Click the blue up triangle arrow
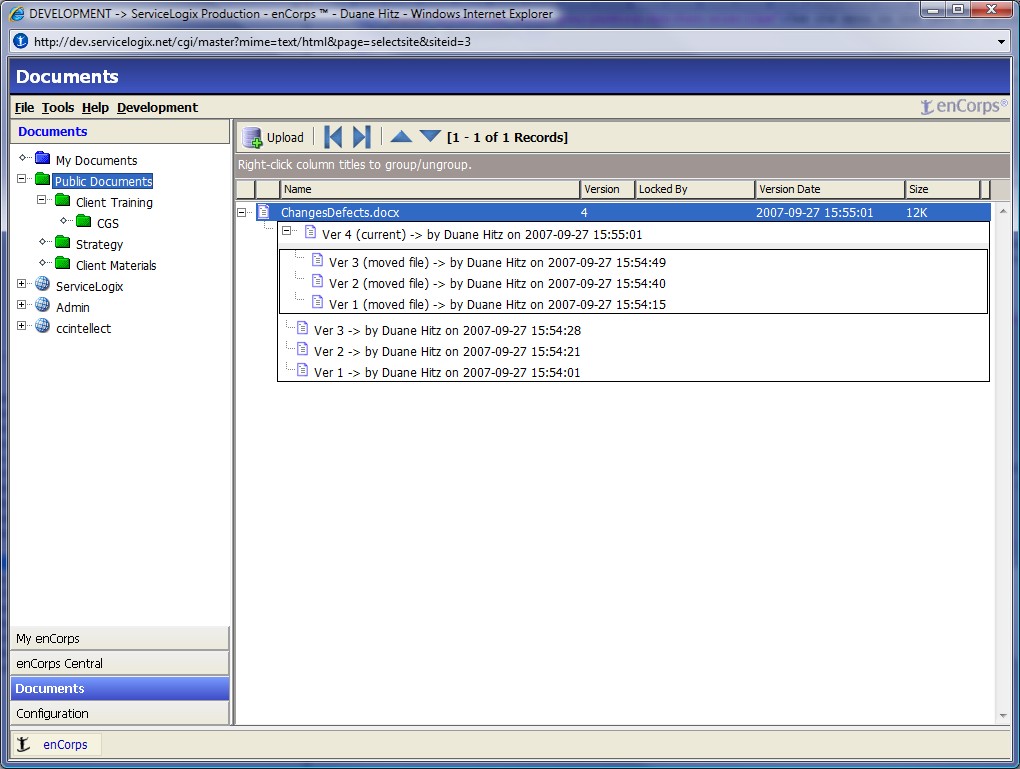The width and height of the screenshot is (1020, 769). (x=401, y=136)
